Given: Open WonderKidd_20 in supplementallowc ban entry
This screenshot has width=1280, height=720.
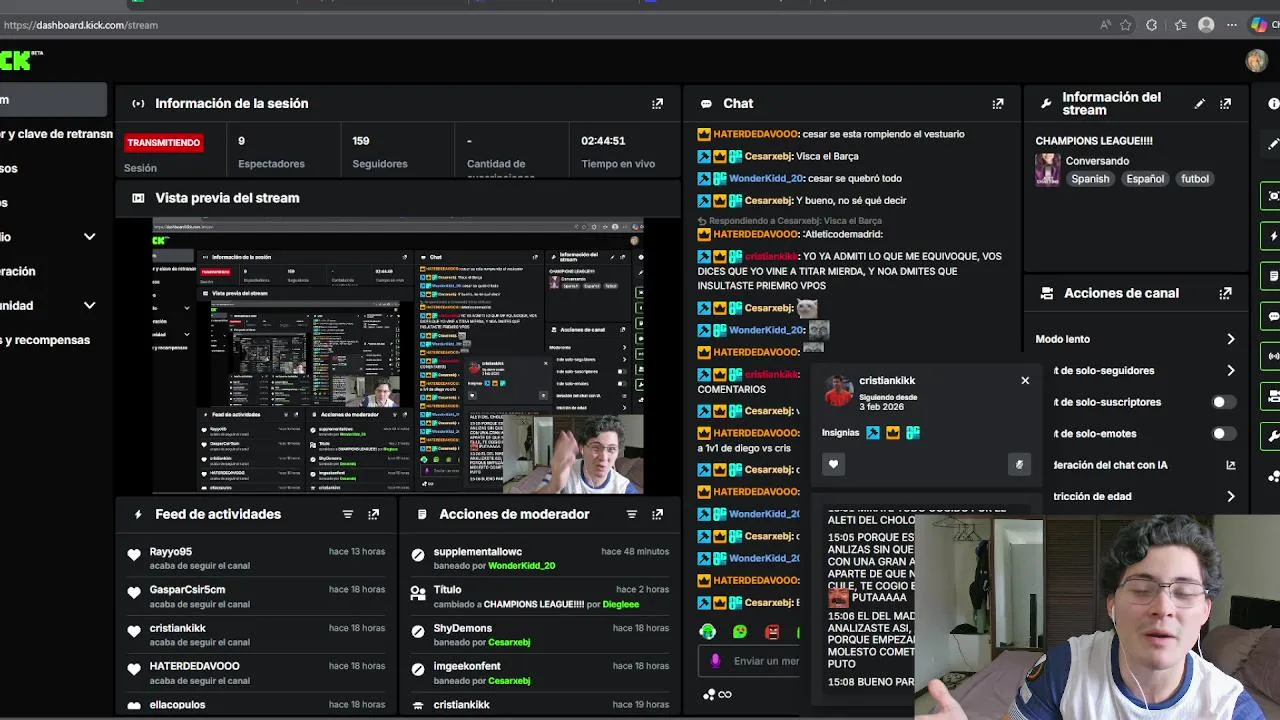Looking at the screenshot, I should click(x=522, y=566).
